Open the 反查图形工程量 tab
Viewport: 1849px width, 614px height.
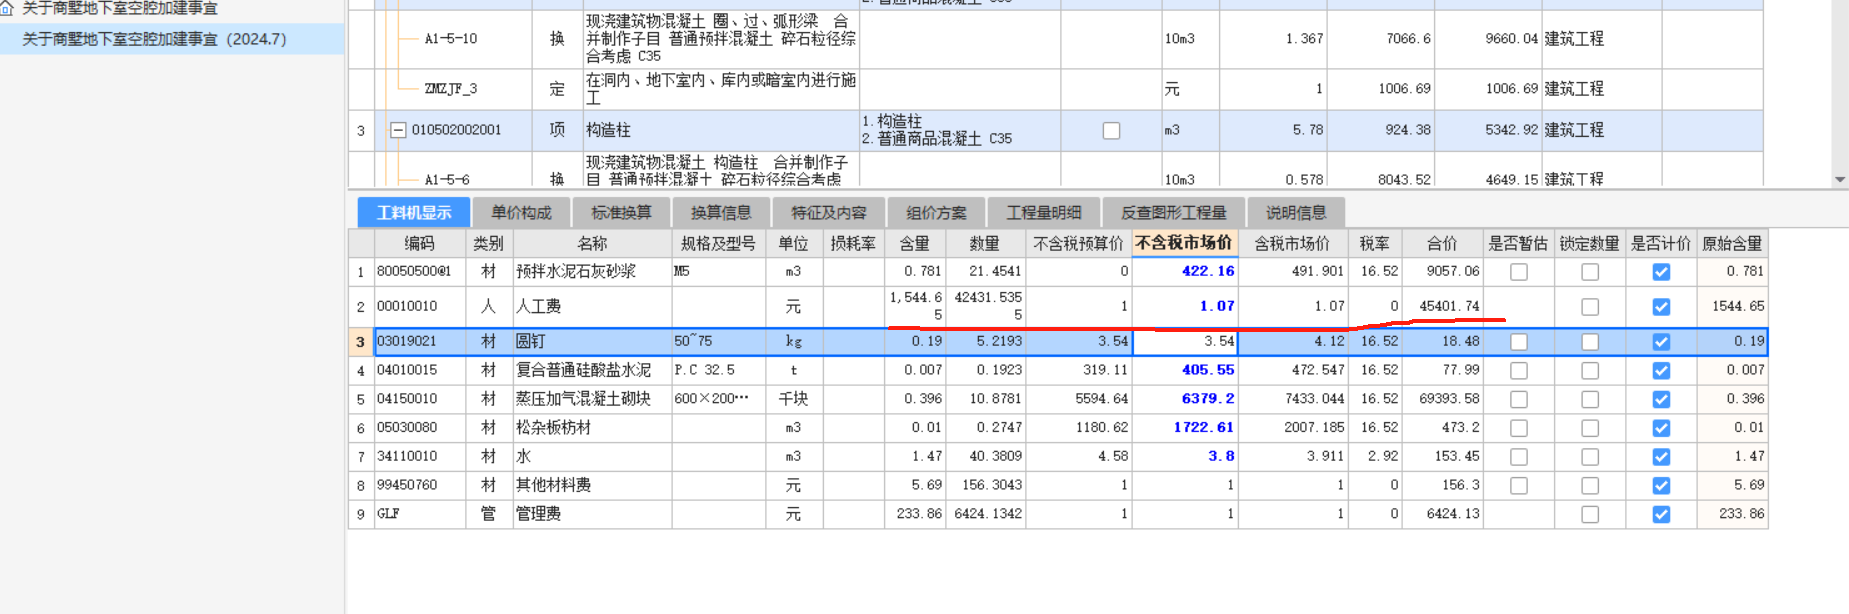point(1173,213)
